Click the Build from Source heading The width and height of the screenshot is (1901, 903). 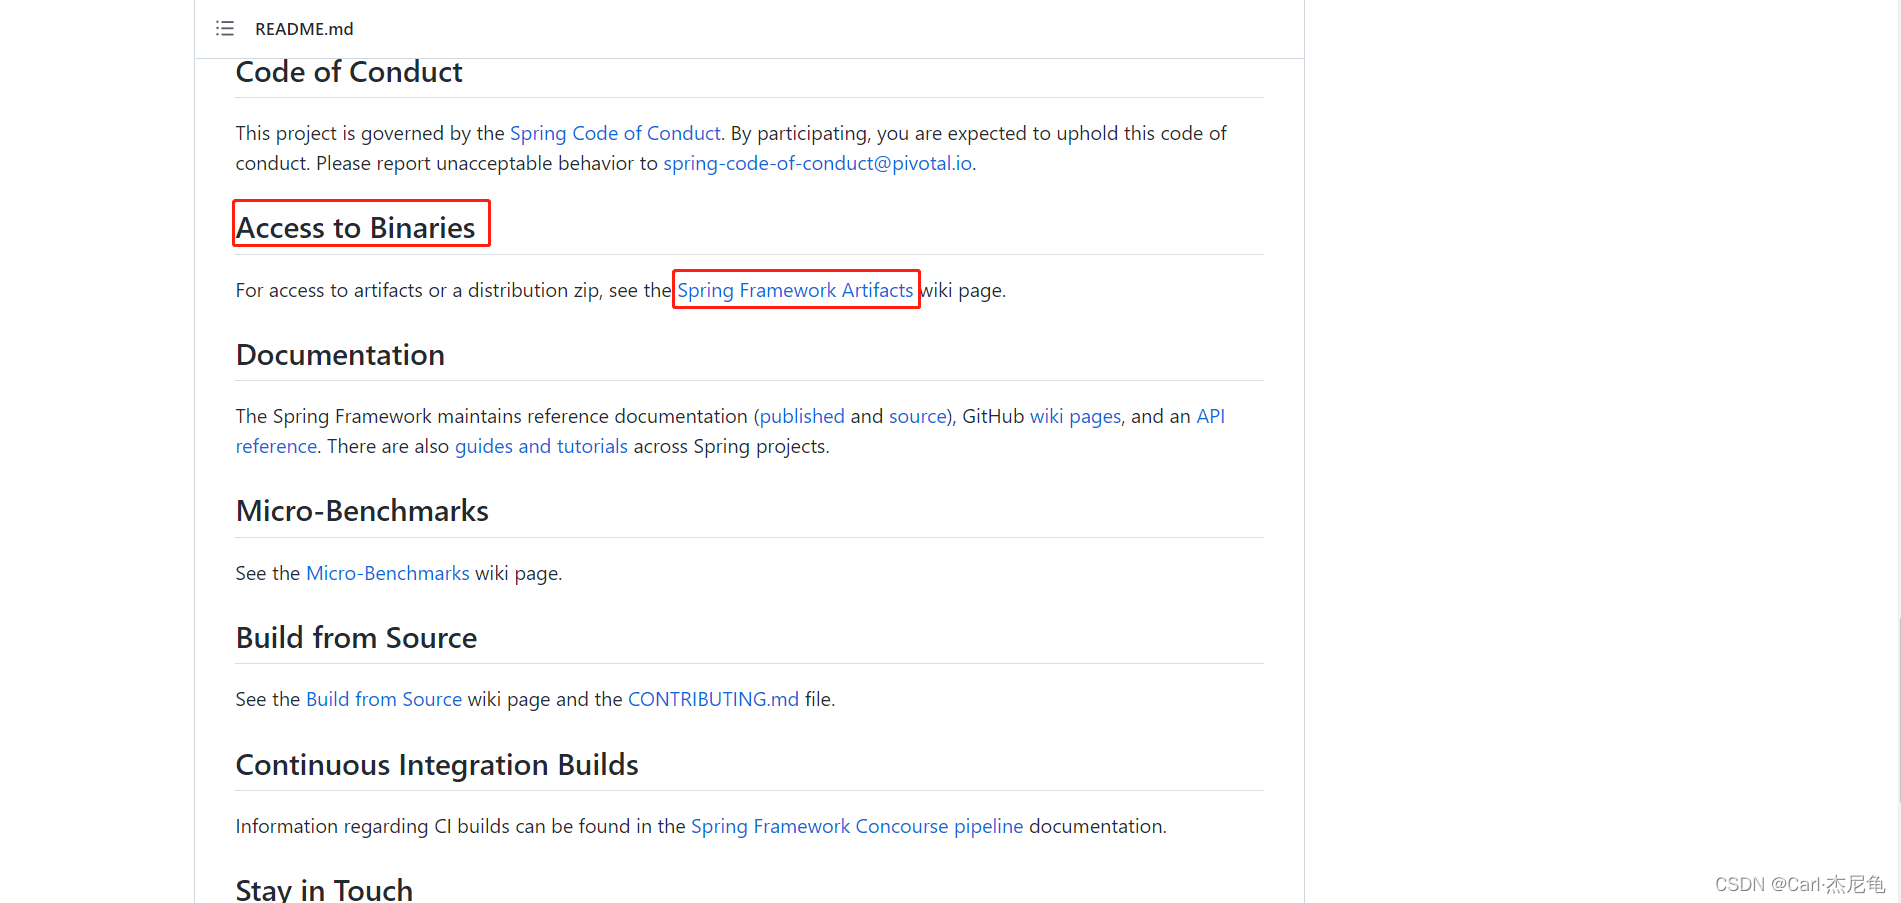[356, 638]
